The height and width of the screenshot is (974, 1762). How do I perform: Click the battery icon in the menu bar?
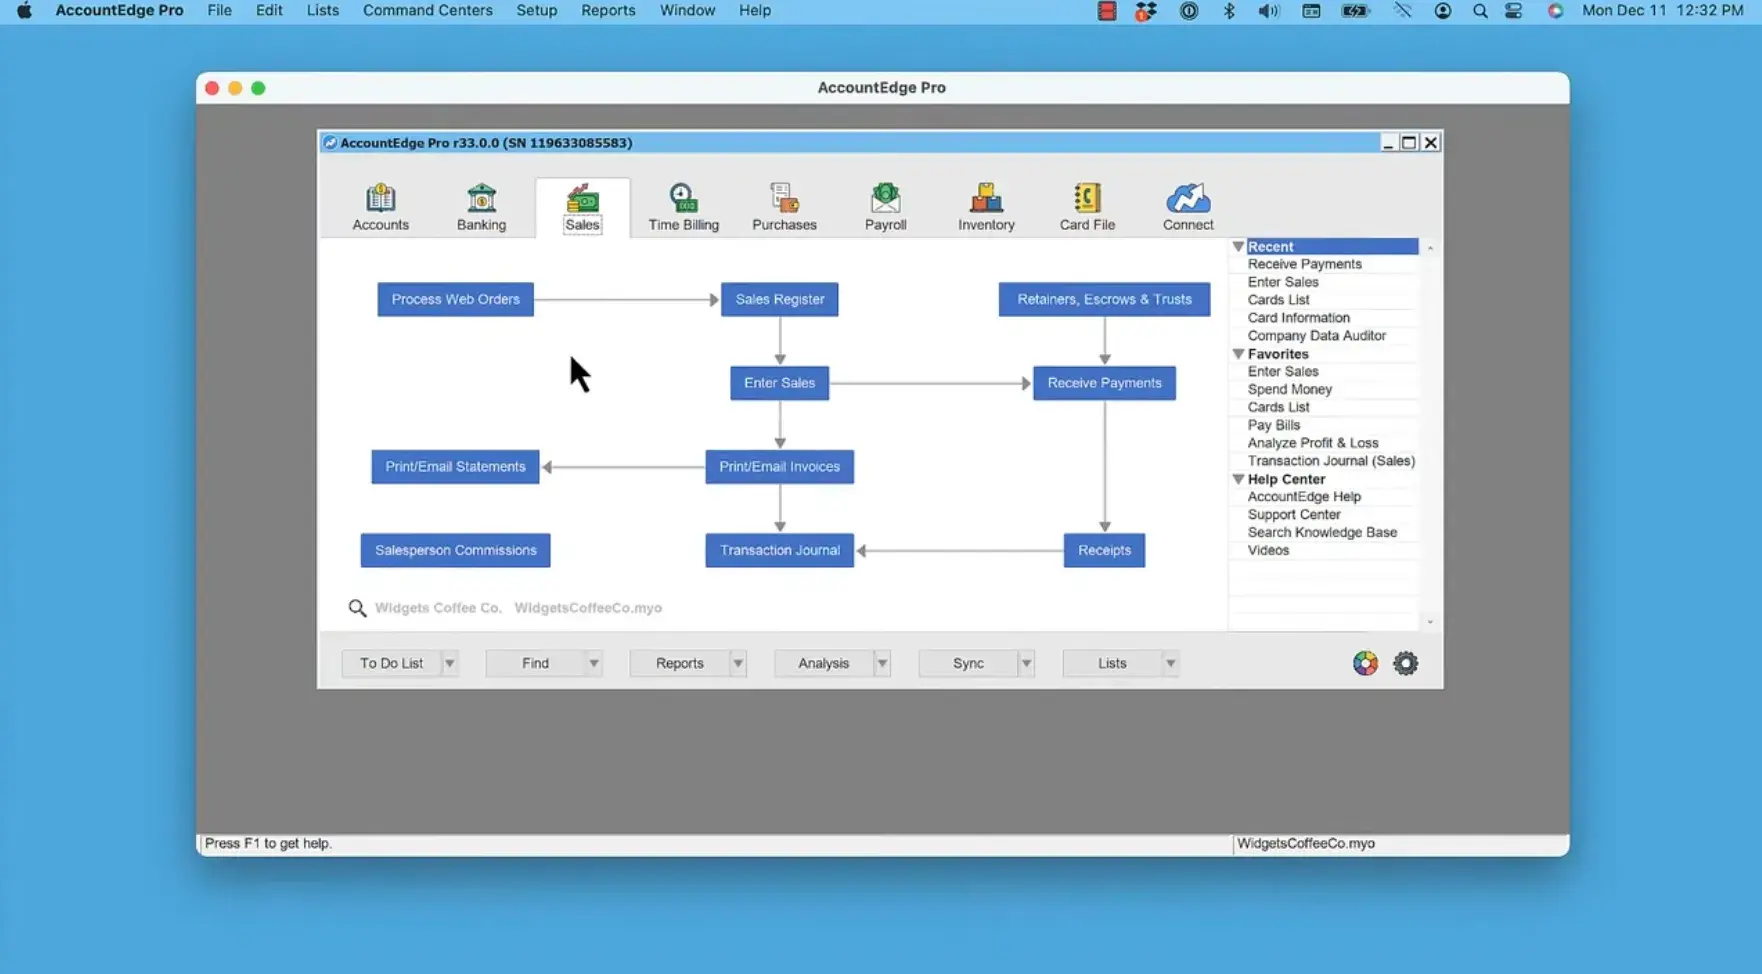coord(1355,10)
